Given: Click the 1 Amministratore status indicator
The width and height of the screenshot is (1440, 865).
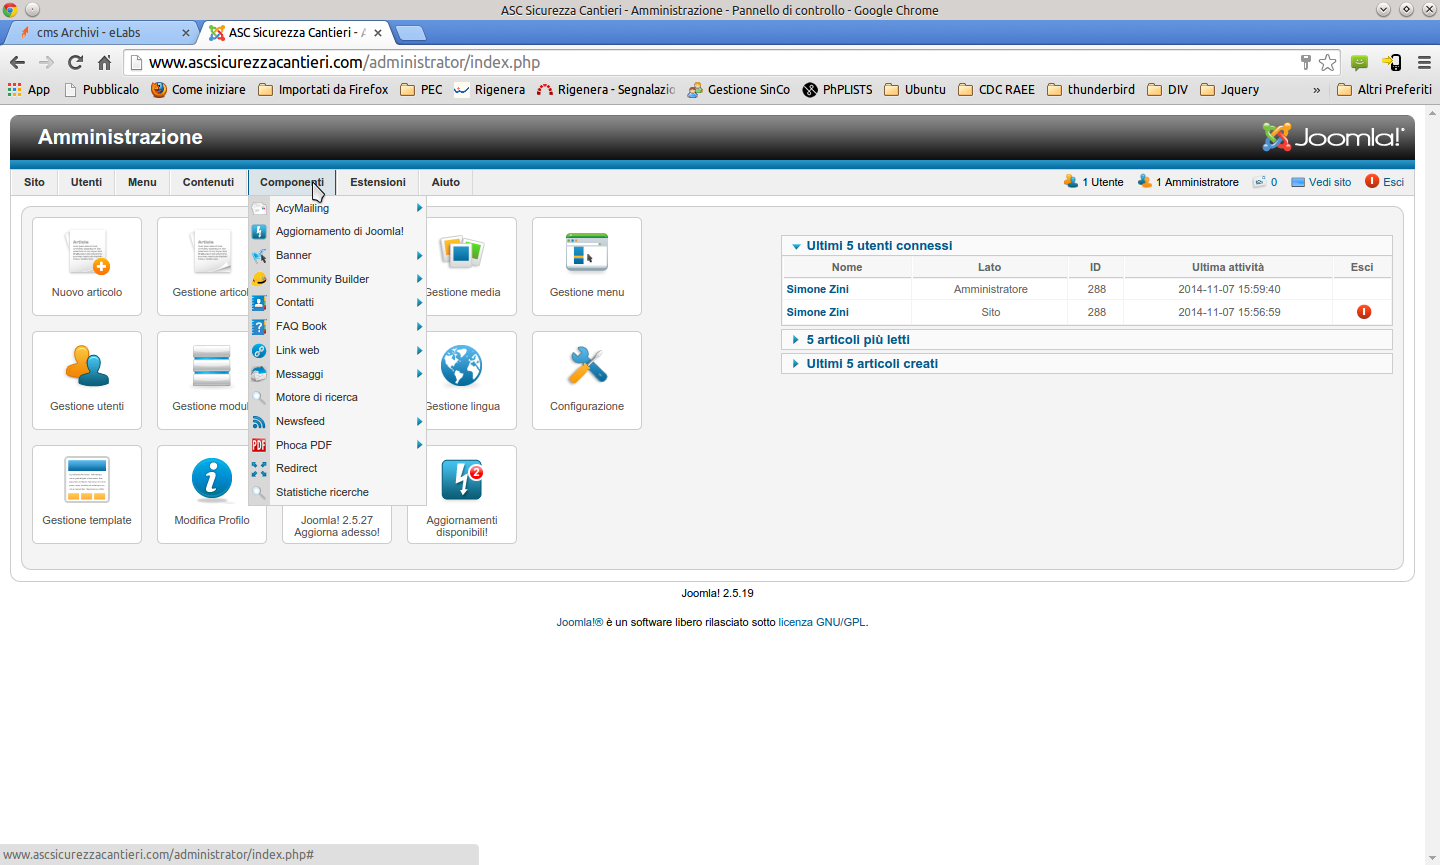Looking at the screenshot, I should 1188,182.
